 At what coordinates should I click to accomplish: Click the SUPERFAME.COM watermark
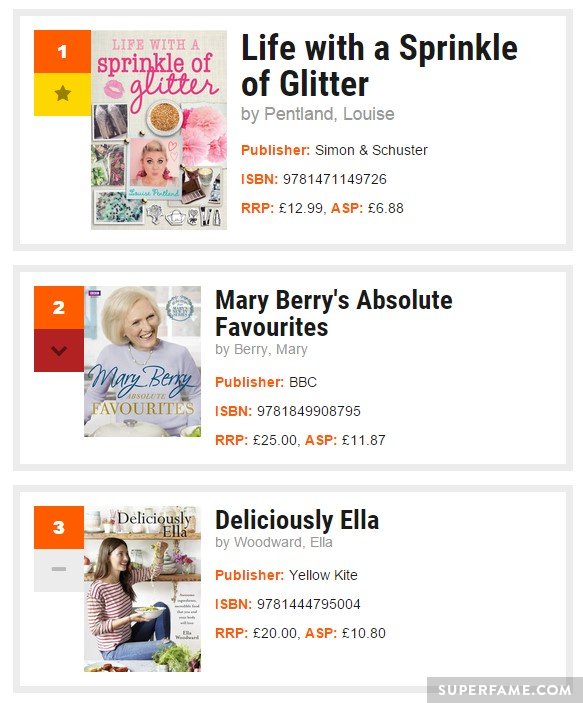[504, 690]
